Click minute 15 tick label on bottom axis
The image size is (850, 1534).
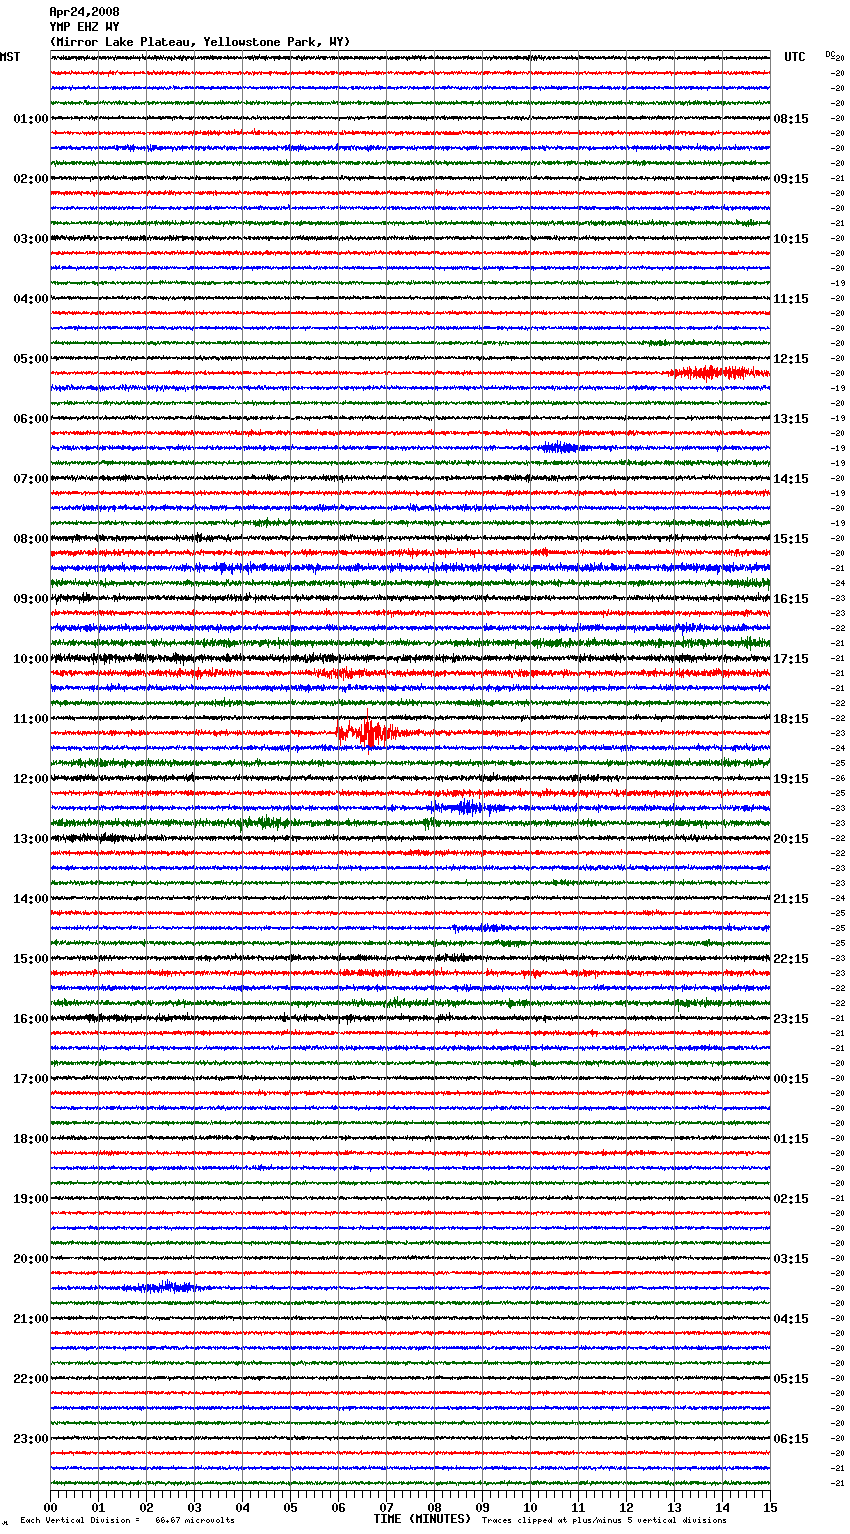(x=770, y=1507)
